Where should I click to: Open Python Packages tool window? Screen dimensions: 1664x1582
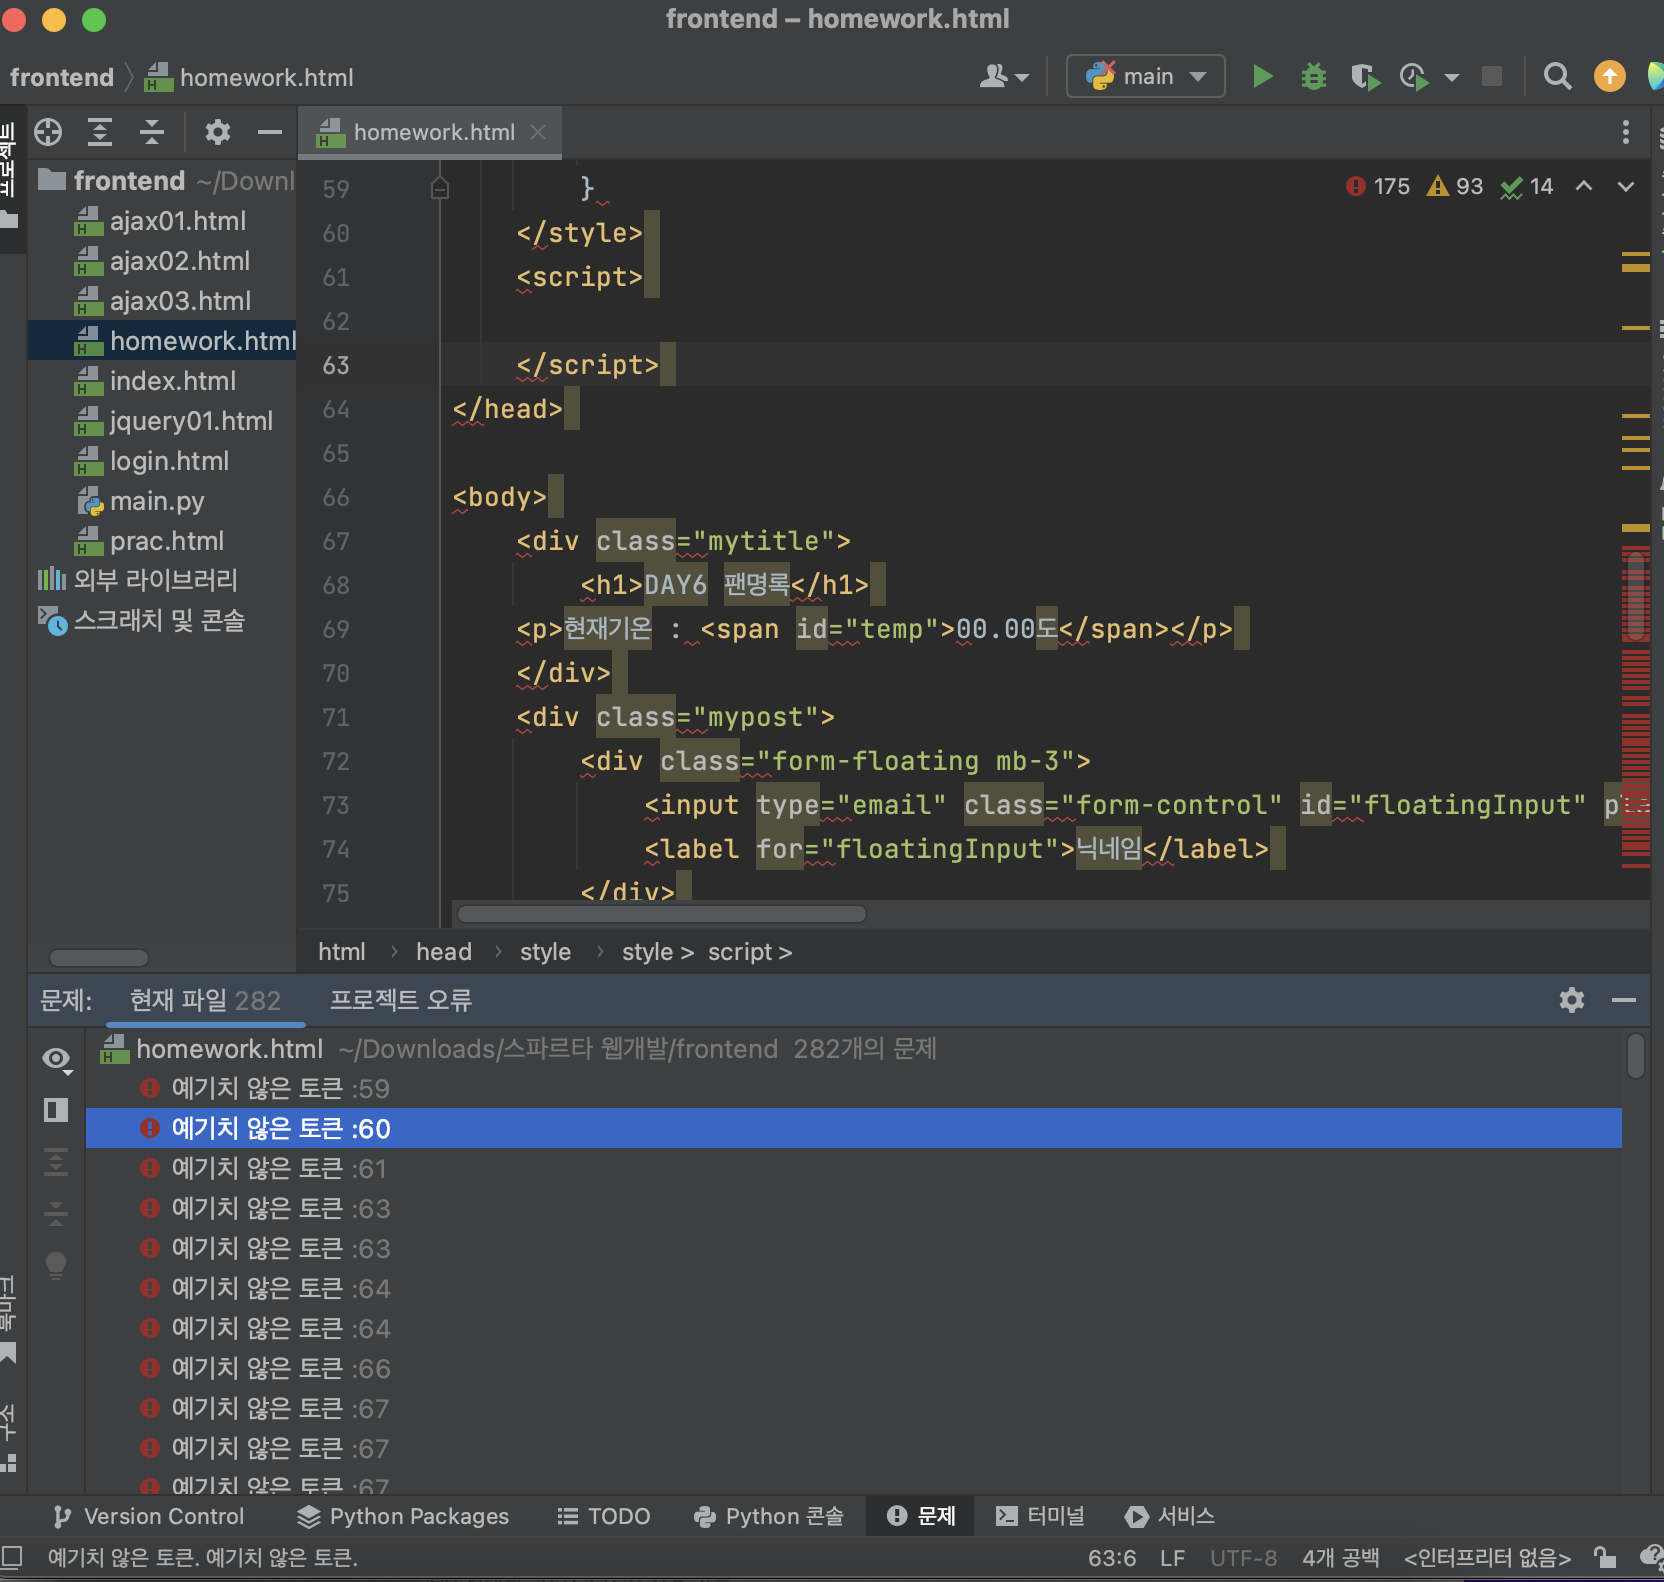tap(403, 1516)
